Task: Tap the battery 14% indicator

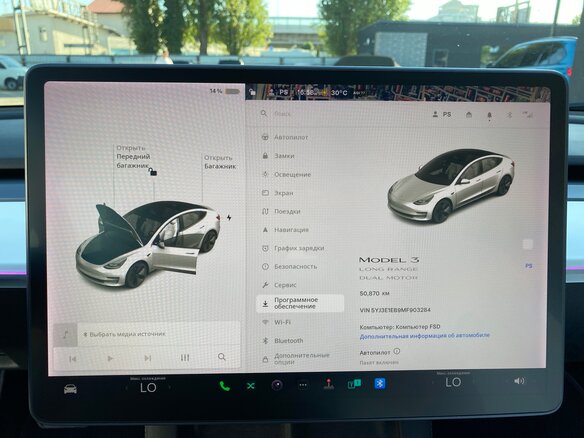Action: click(x=225, y=91)
